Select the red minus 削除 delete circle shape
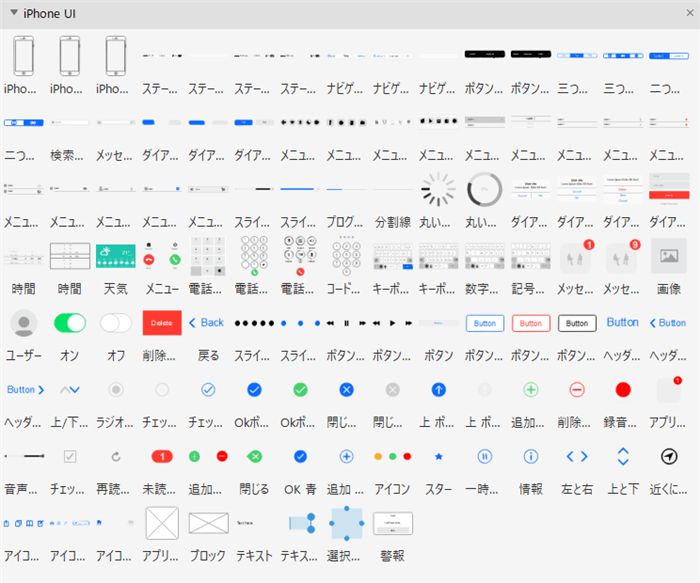 577,390
